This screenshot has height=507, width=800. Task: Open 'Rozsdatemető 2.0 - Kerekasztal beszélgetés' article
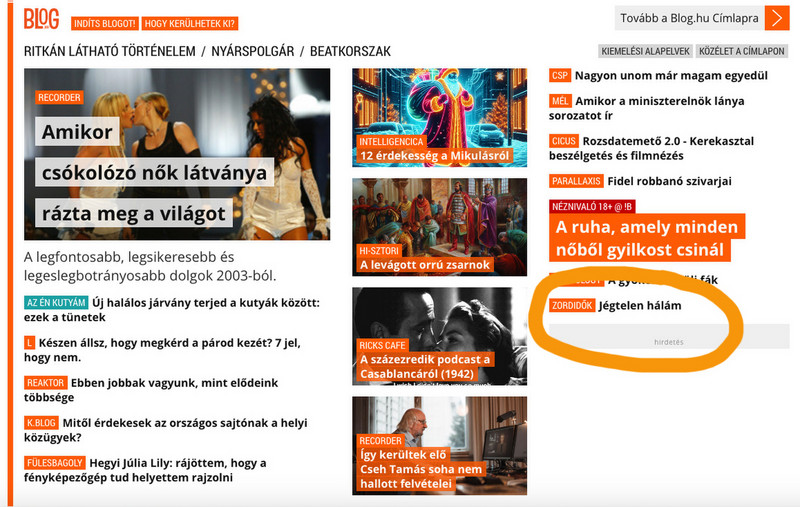[x=652, y=148]
